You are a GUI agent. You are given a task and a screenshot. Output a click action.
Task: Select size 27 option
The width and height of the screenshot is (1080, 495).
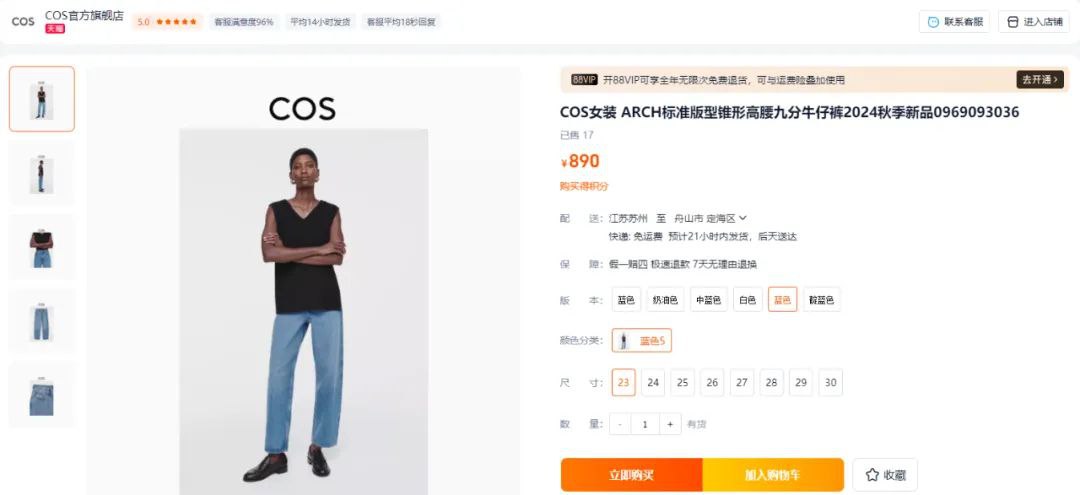(741, 382)
